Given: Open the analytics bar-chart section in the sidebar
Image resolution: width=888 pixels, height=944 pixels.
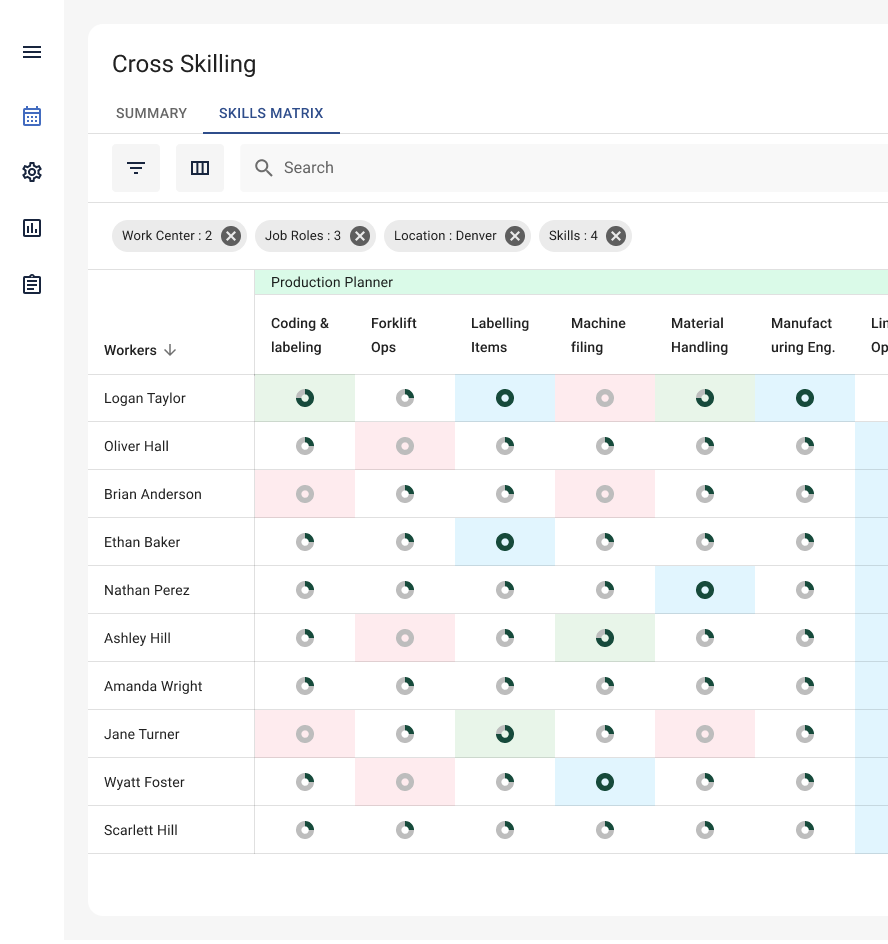Looking at the screenshot, I should [32, 228].
